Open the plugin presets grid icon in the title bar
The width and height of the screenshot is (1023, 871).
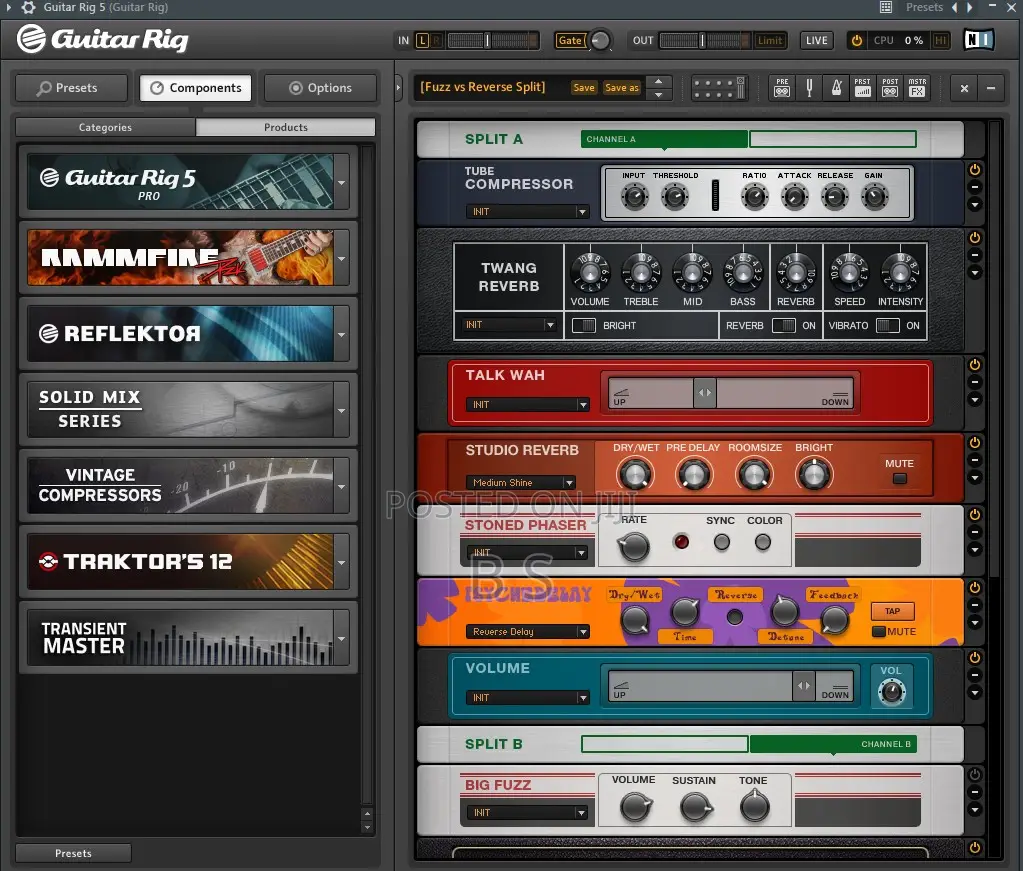click(x=886, y=7)
